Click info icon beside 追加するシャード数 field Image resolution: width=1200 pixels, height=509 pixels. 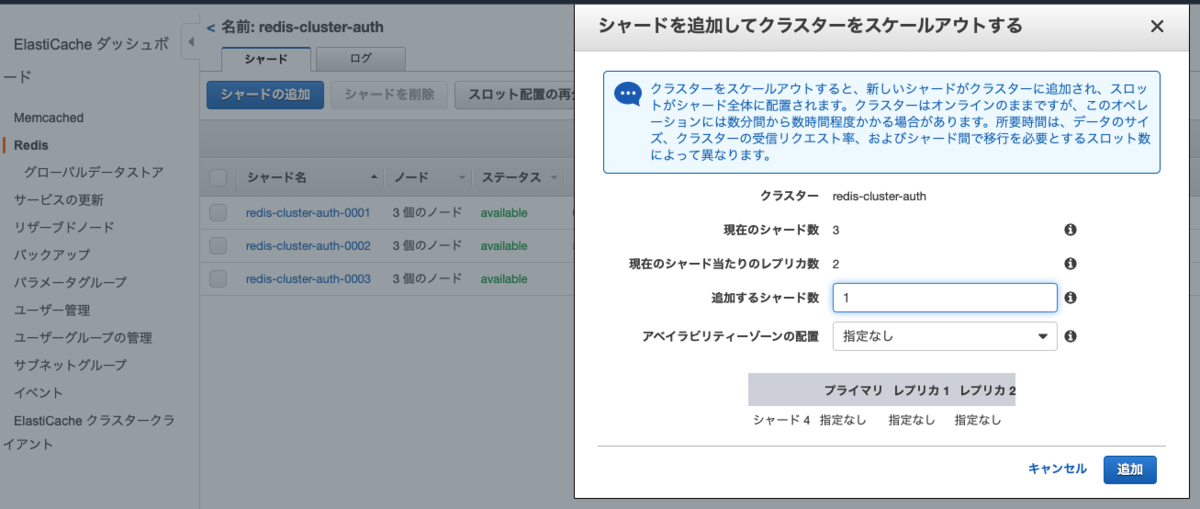(x=1070, y=298)
